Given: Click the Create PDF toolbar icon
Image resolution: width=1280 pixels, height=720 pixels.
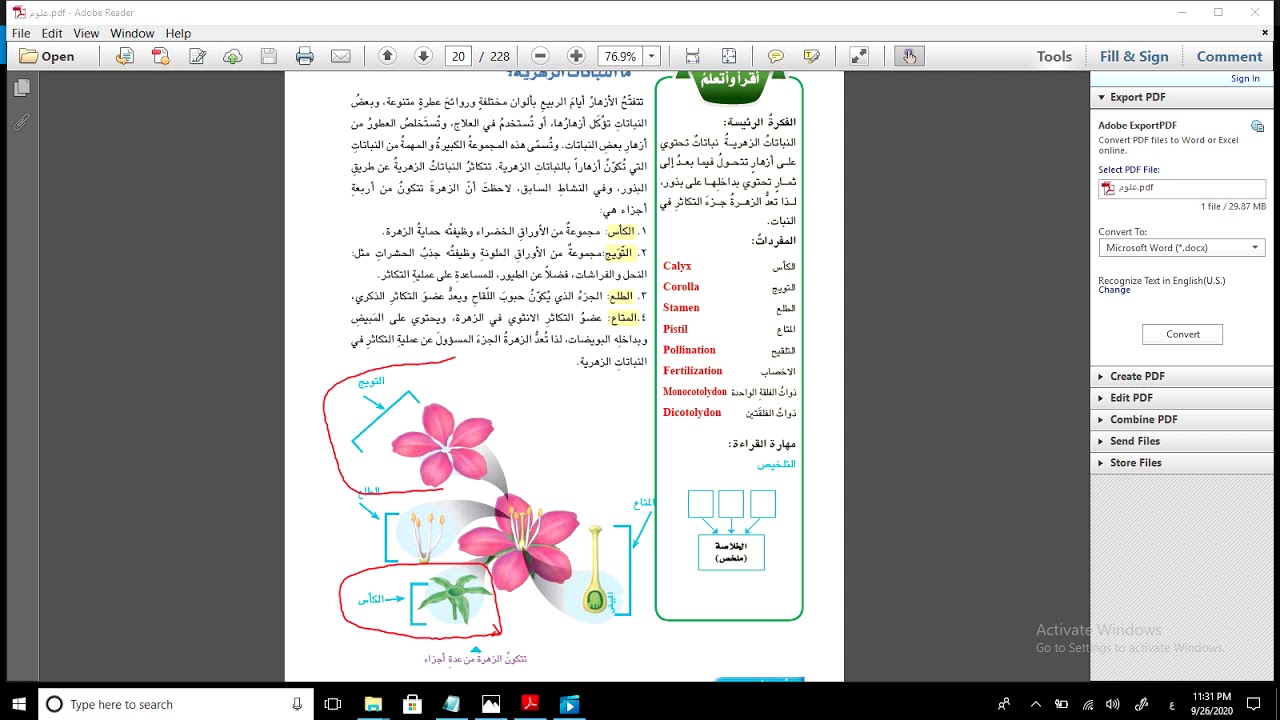Looking at the screenshot, I should 160,56.
